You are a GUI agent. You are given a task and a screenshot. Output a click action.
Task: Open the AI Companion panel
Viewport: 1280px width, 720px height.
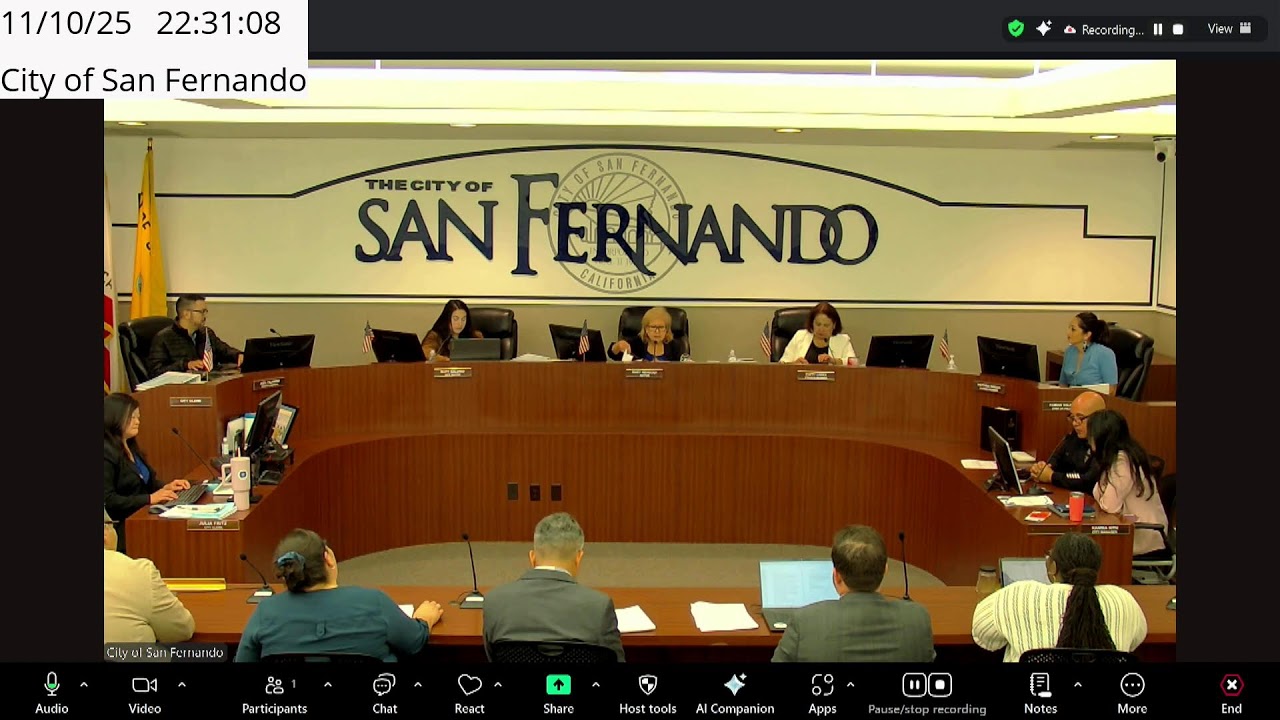[x=735, y=694]
